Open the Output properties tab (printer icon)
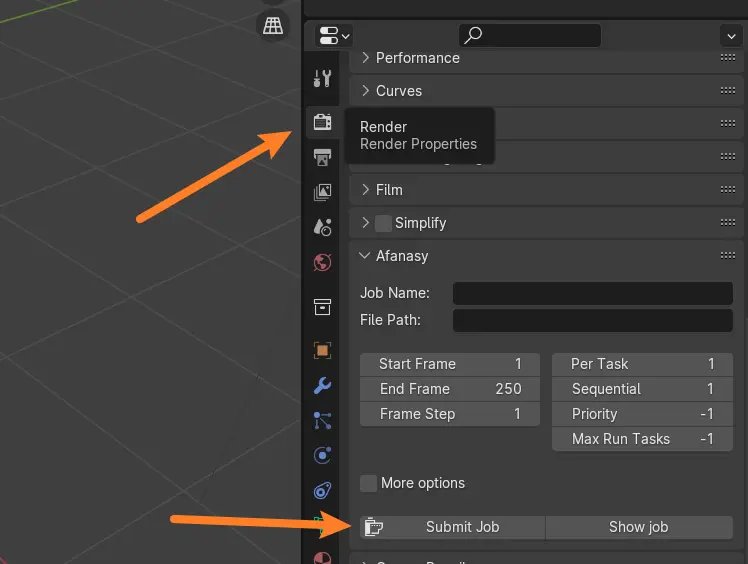Screen dimensions: 748x564 (x=322, y=157)
